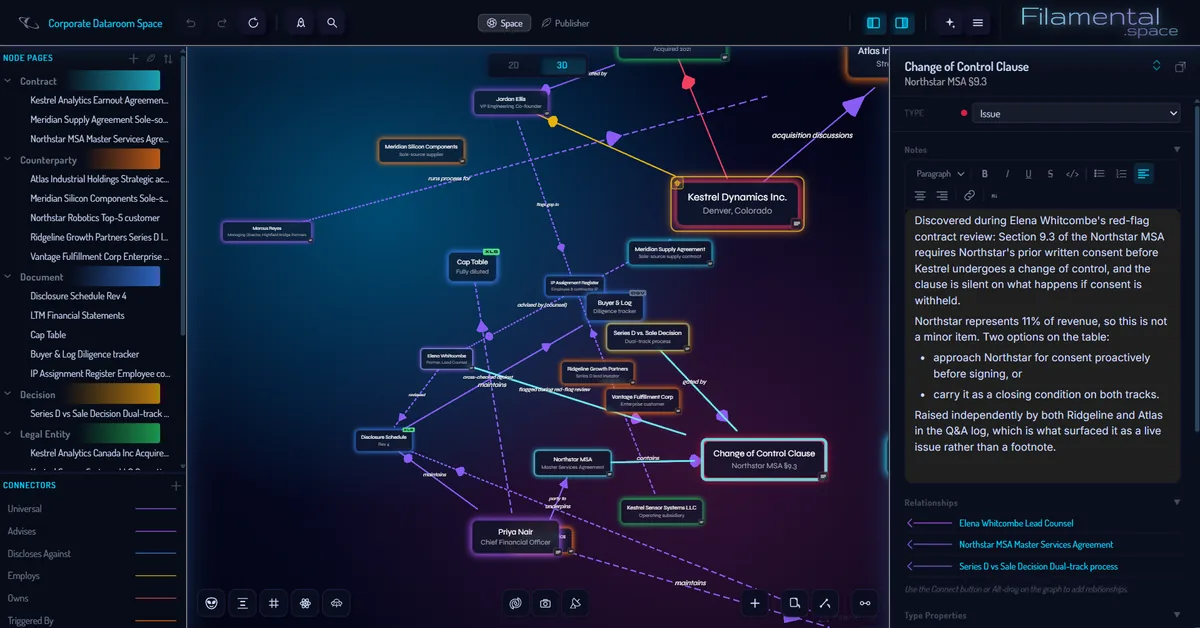Image resolution: width=1200 pixels, height=628 pixels.
Task: Toggle bulleted list in notes
Action: (1099, 174)
